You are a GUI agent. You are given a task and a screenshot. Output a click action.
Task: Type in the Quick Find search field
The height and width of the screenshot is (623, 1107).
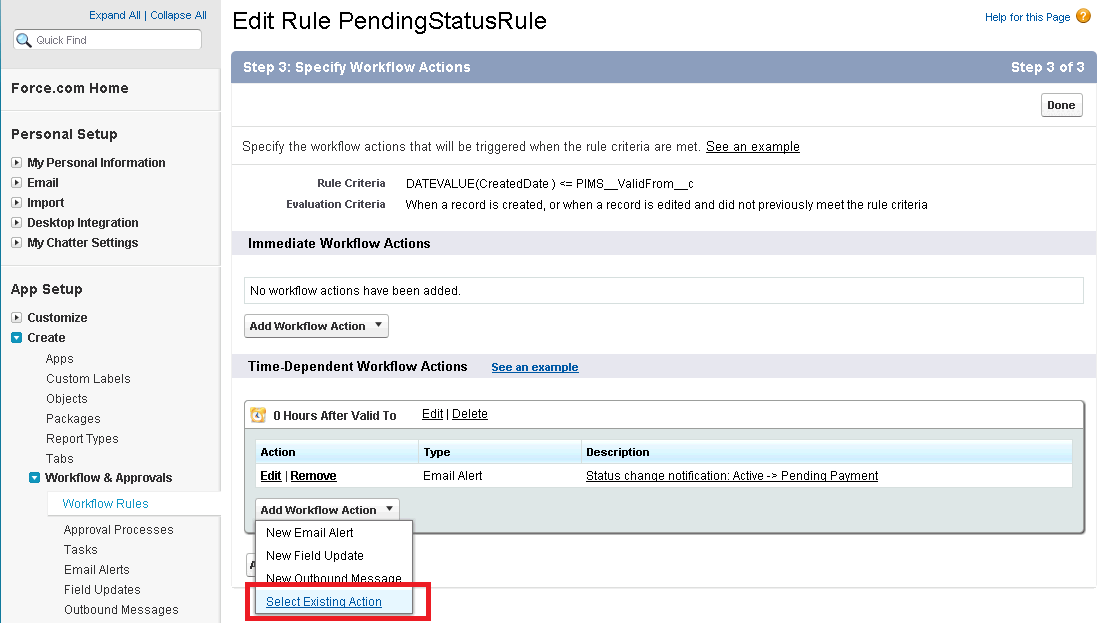(115, 40)
